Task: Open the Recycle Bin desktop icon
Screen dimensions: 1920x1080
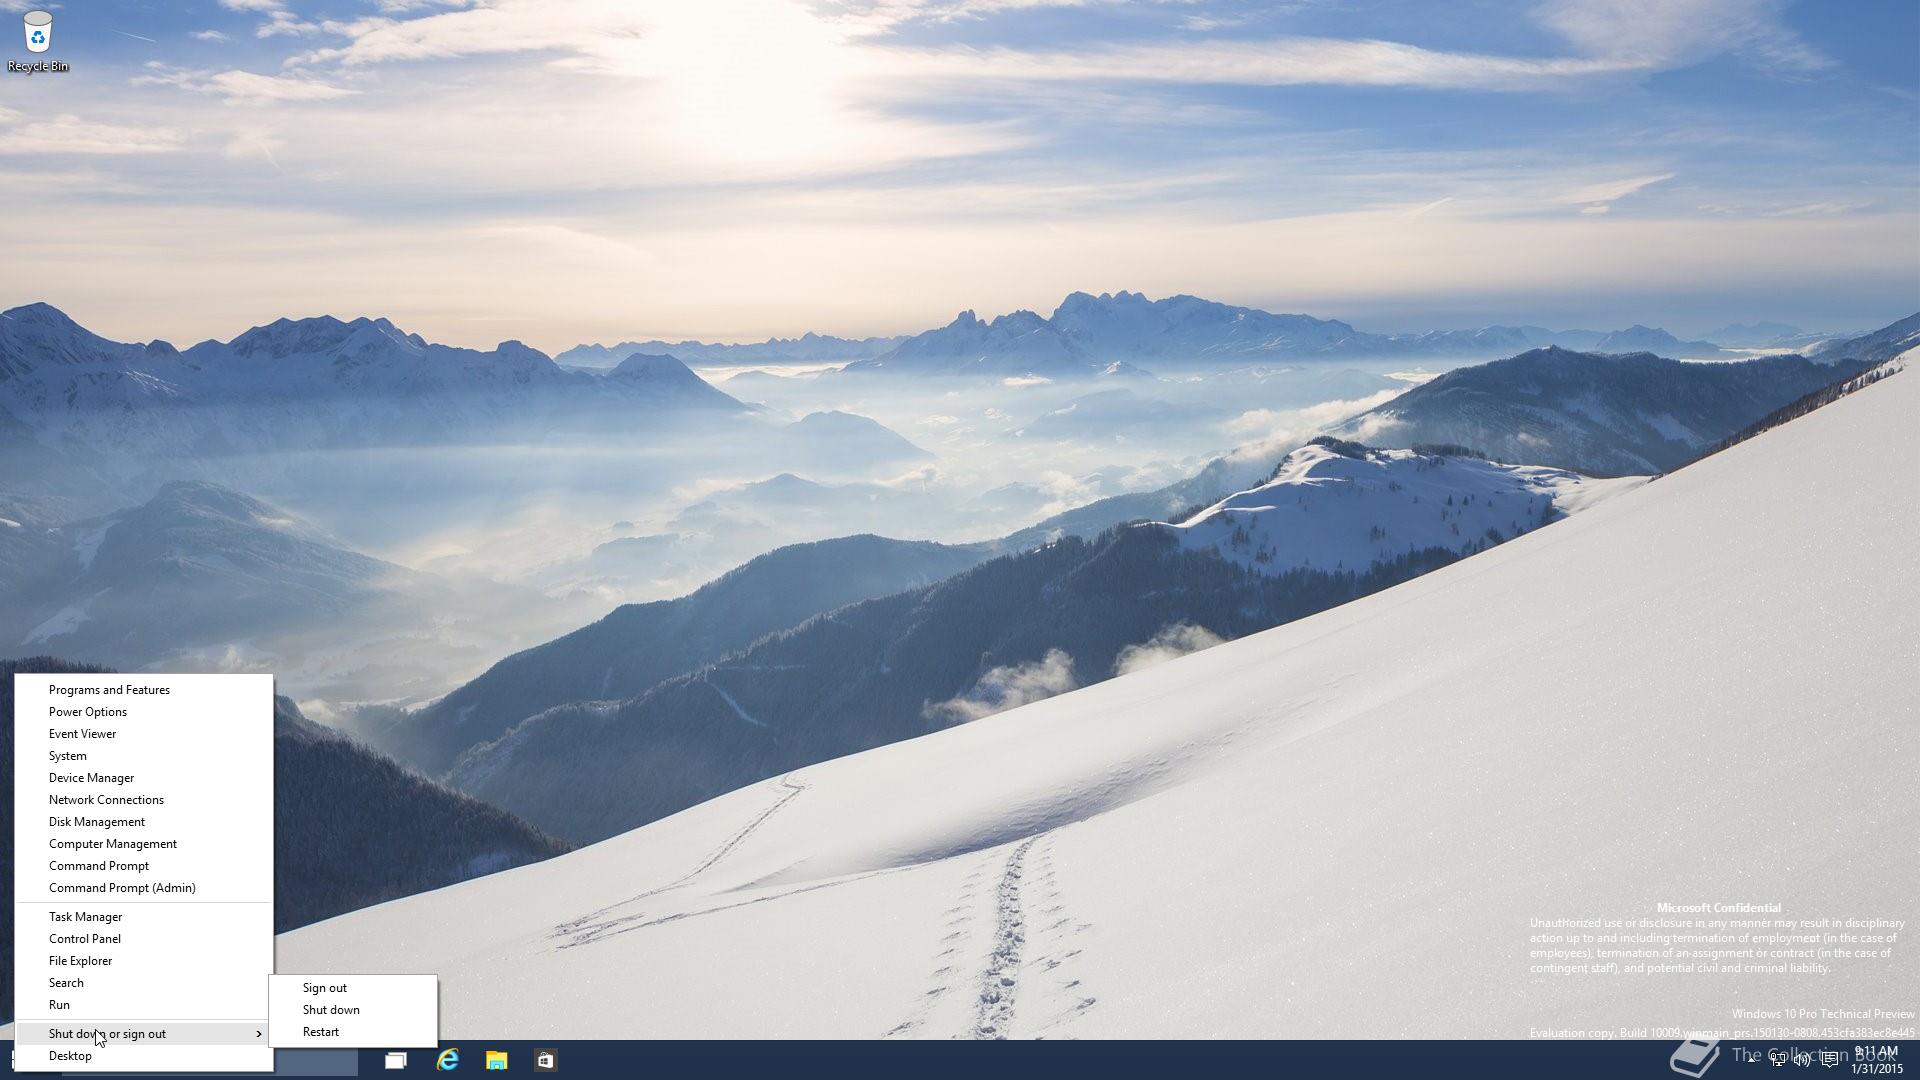Action: click(38, 42)
